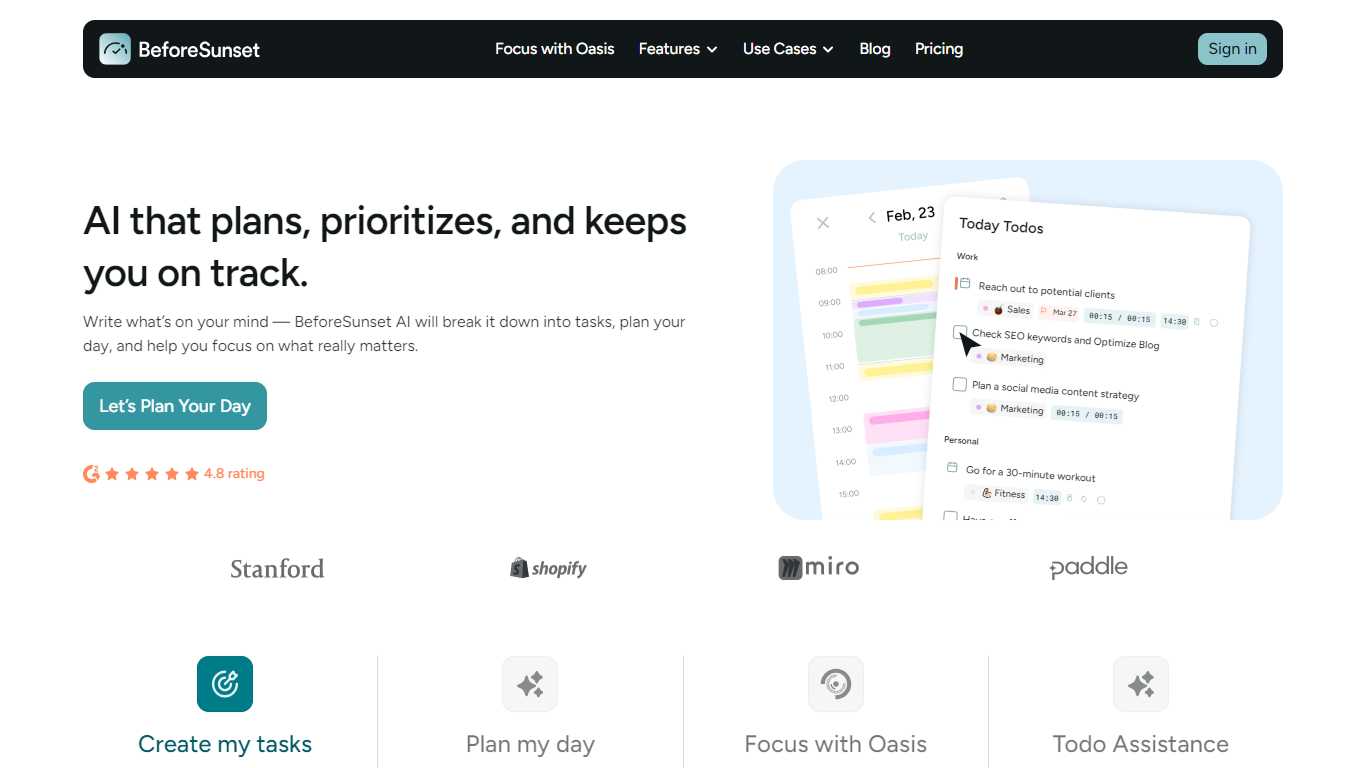The image size is (1366, 768).
Task: Check the Check SEO keywords todo checkbox
Action: [960, 332]
